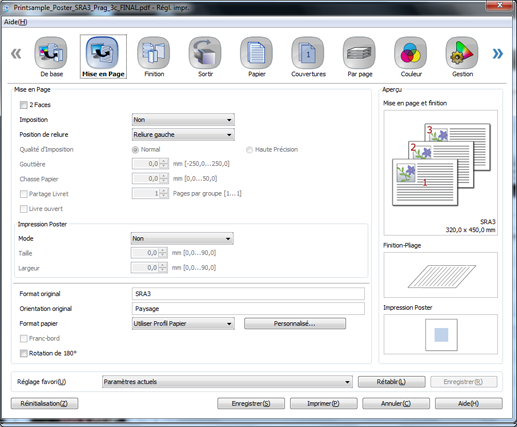Expand the Imposition dropdown
Image resolution: width=517 pixels, height=427 pixels.
pyautogui.click(x=183, y=120)
